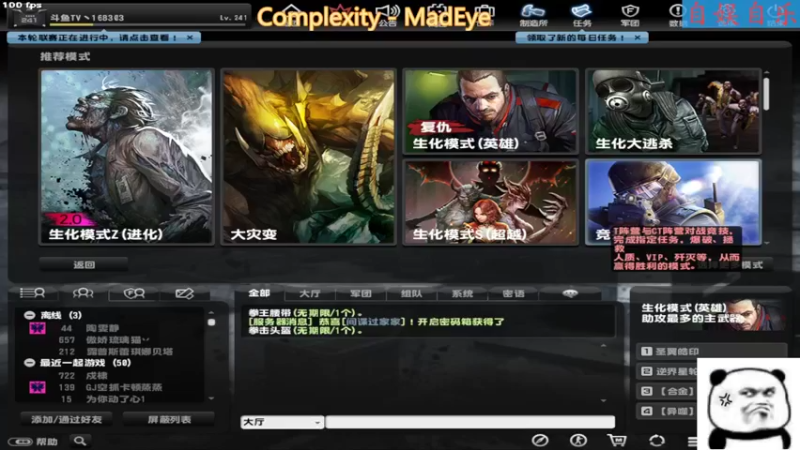Click the compass icon in bottom bar

(x=540, y=440)
